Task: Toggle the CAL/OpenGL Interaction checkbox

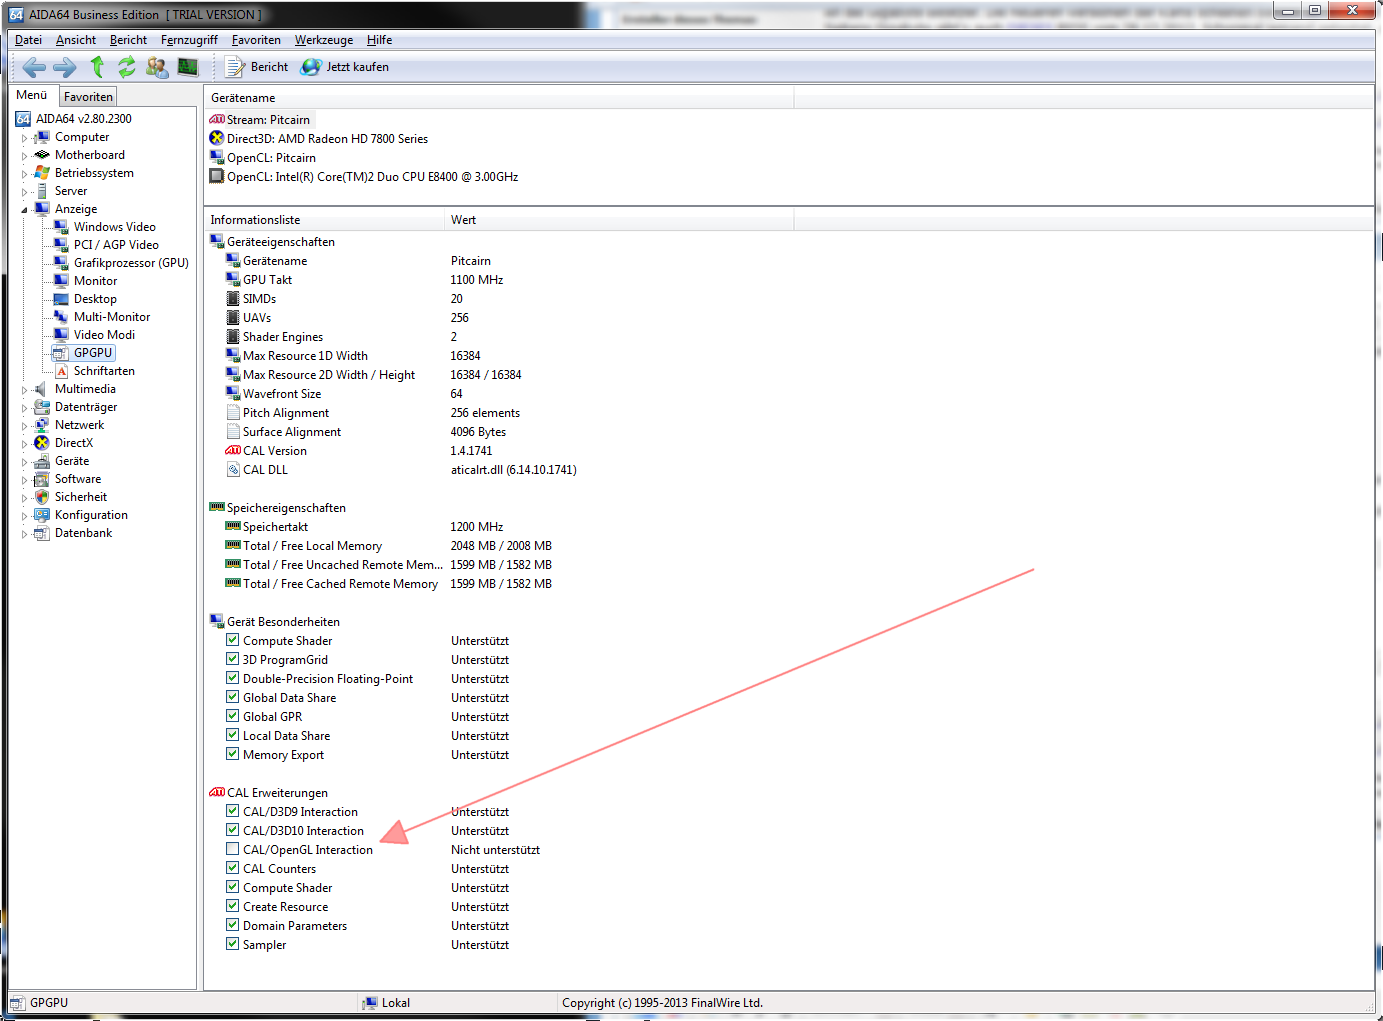Action: (233, 850)
